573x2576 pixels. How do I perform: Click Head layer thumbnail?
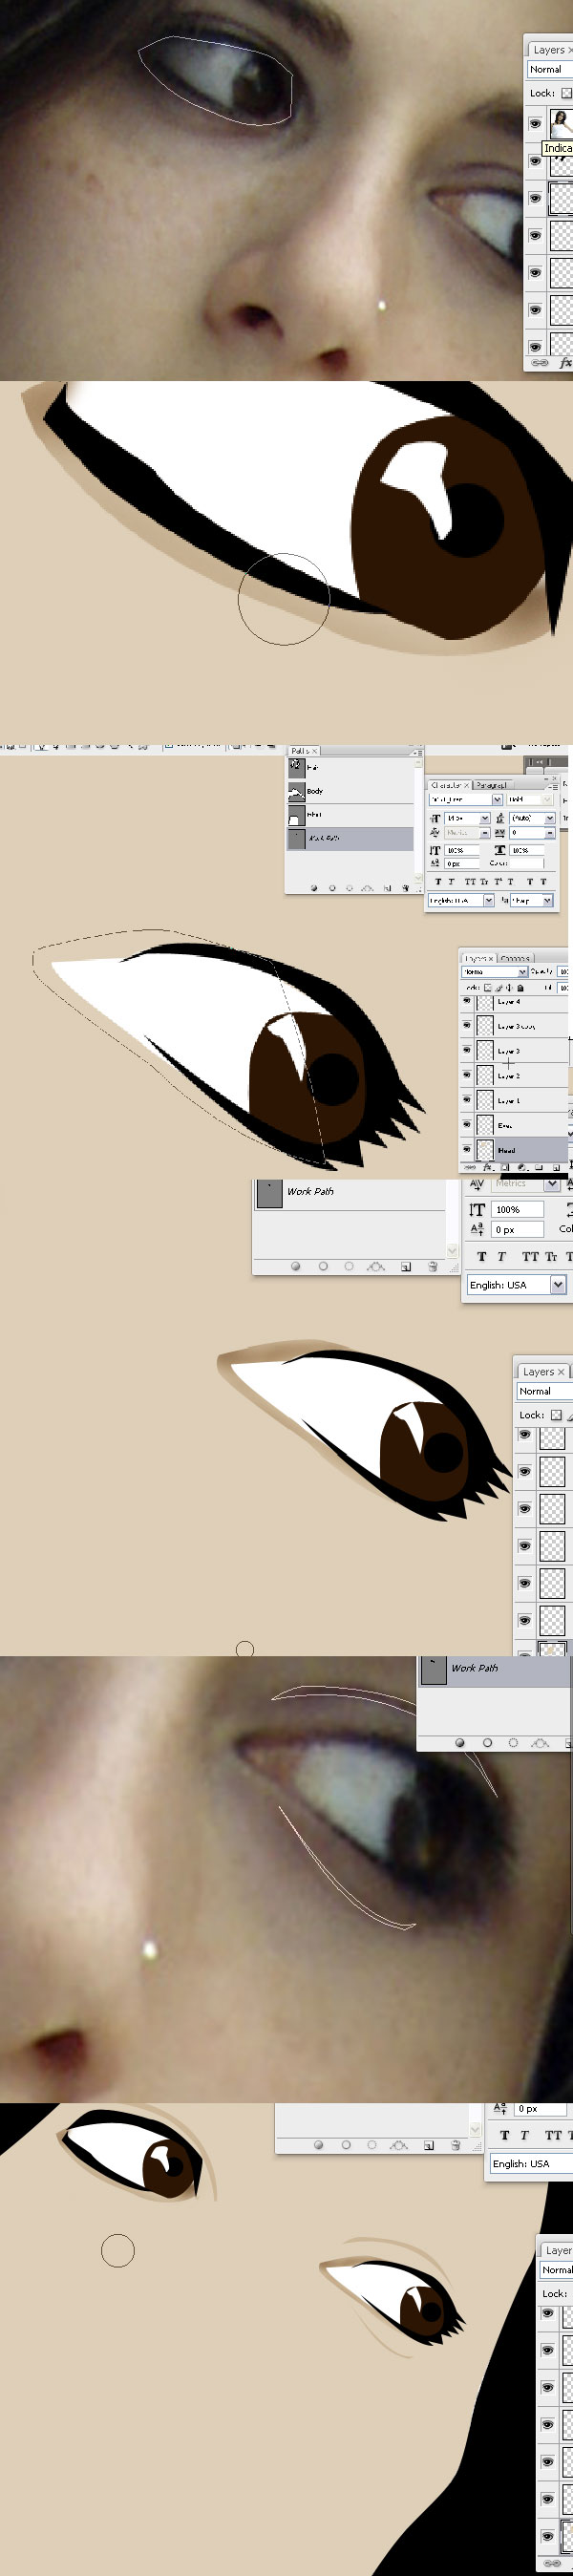point(485,1150)
